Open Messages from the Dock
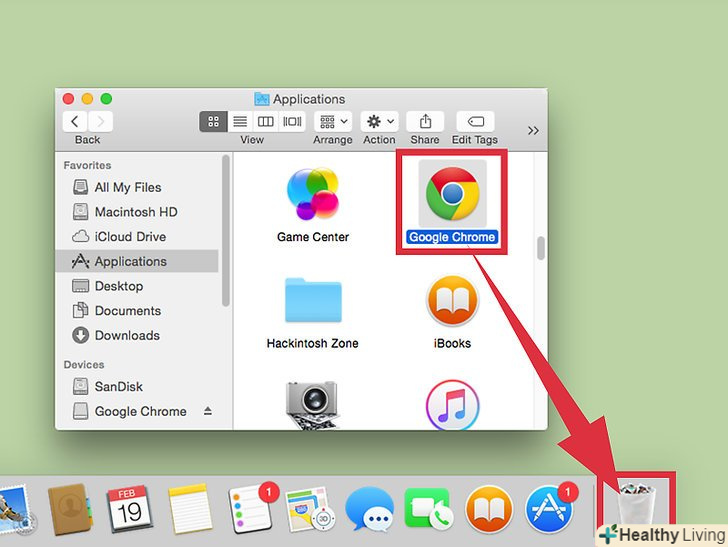The height and width of the screenshot is (547, 728). [370, 509]
